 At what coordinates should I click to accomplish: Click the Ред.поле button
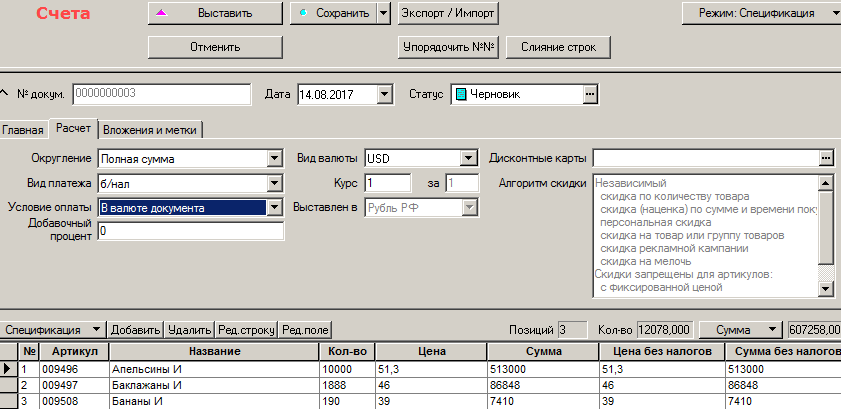(x=305, y=330)
